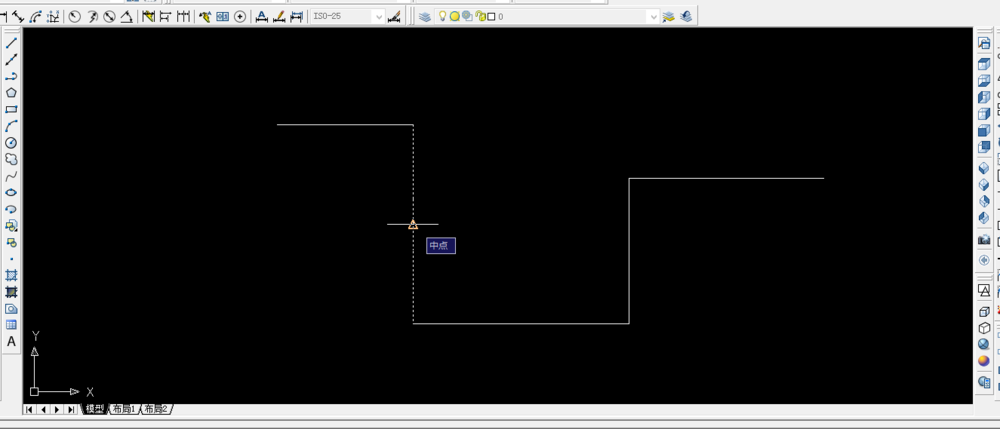
Task: Toggle layer 0 freeze sun icon
Action: (455, 17)
